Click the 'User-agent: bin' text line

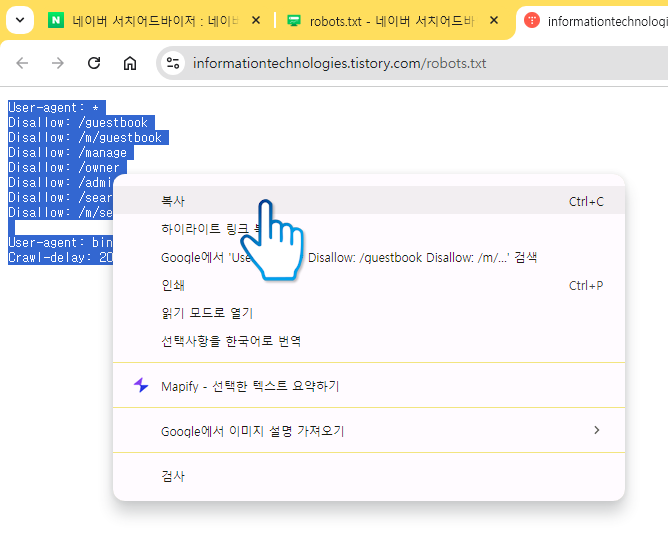click(60, 242)
